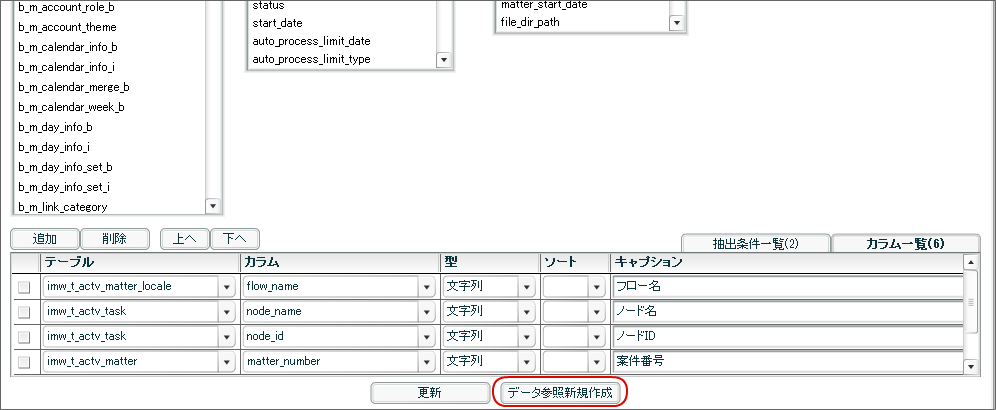Open sort dropdown in matter_number row

(596, 362)
